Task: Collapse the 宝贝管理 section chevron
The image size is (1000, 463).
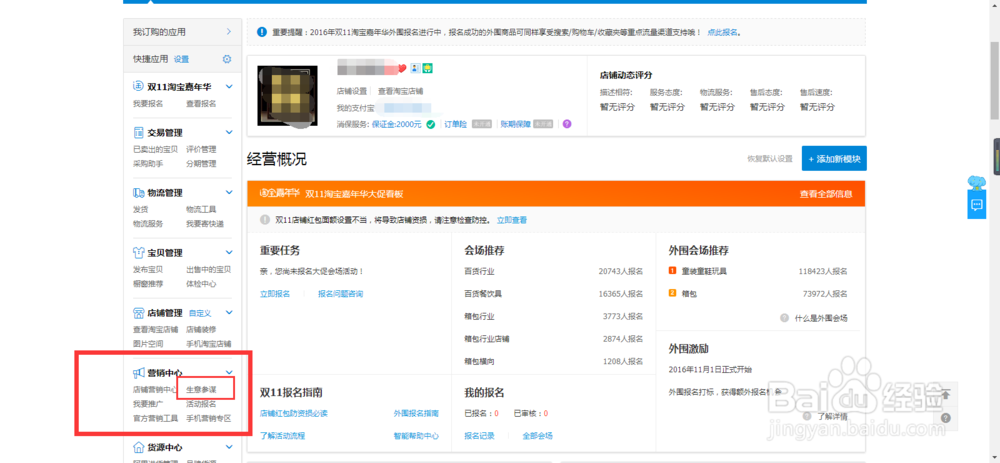Action: [230, 253]
